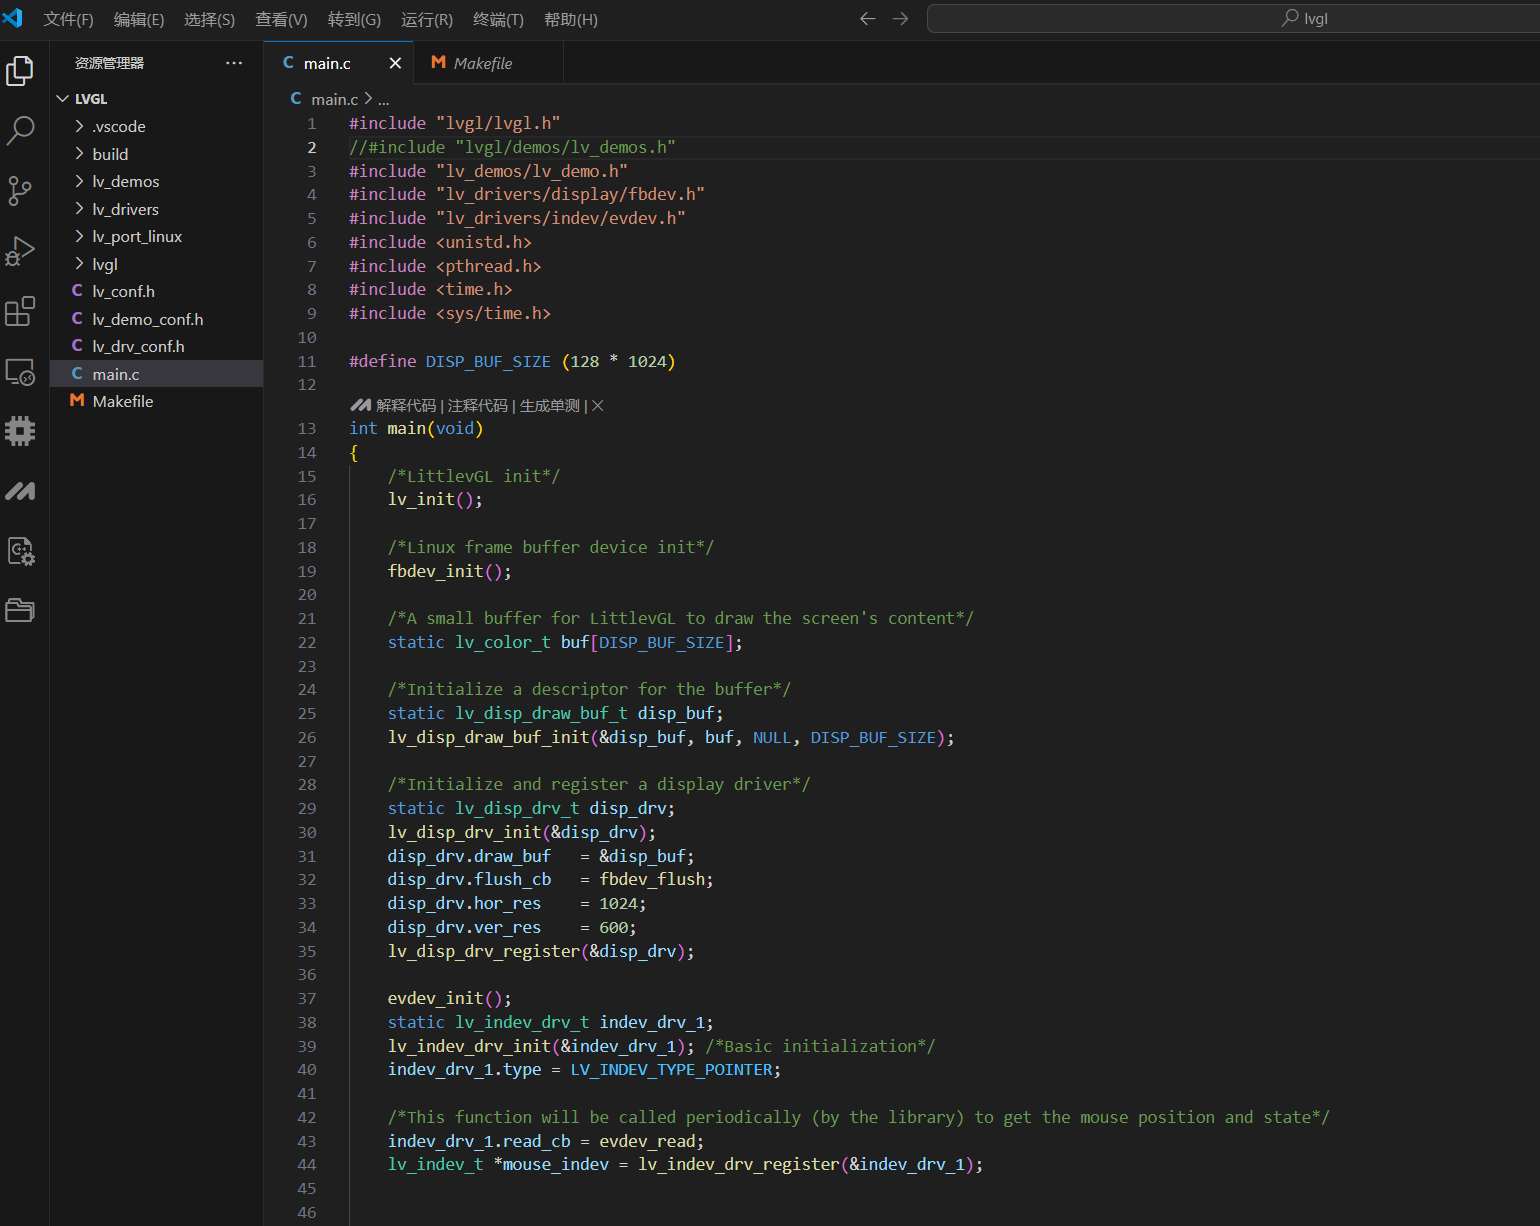1540x1226 pixels.
Task: Open the MarsCode AI assistant sidebar icon
Action: pyautogui.click(x=20, y=491)
